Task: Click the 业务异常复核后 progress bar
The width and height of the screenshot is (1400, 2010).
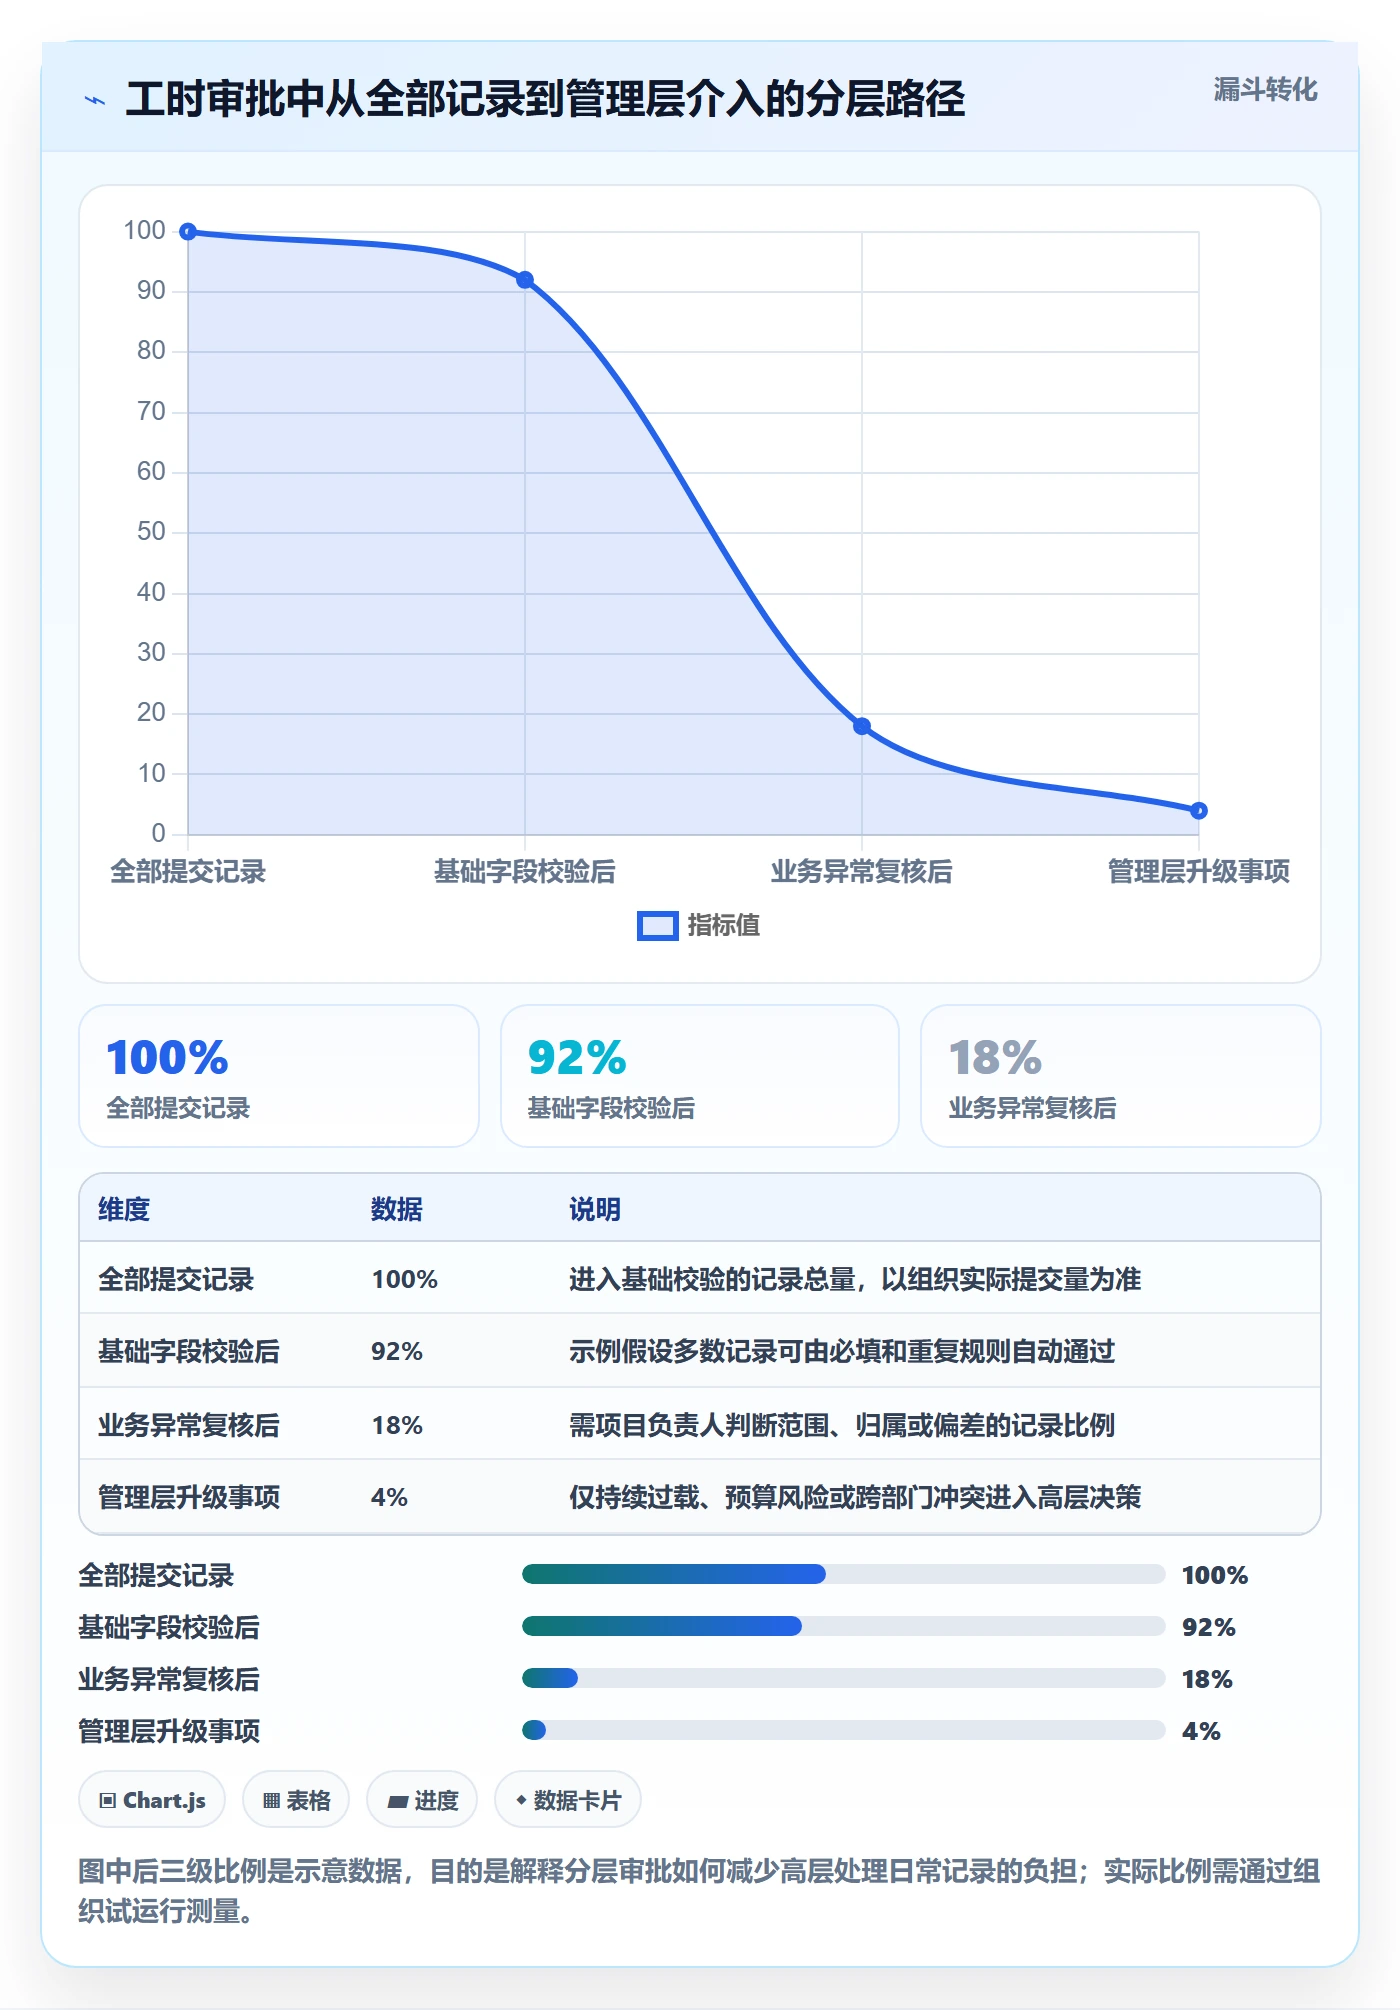Action: pyautogui.click(x=844, y=1678)
